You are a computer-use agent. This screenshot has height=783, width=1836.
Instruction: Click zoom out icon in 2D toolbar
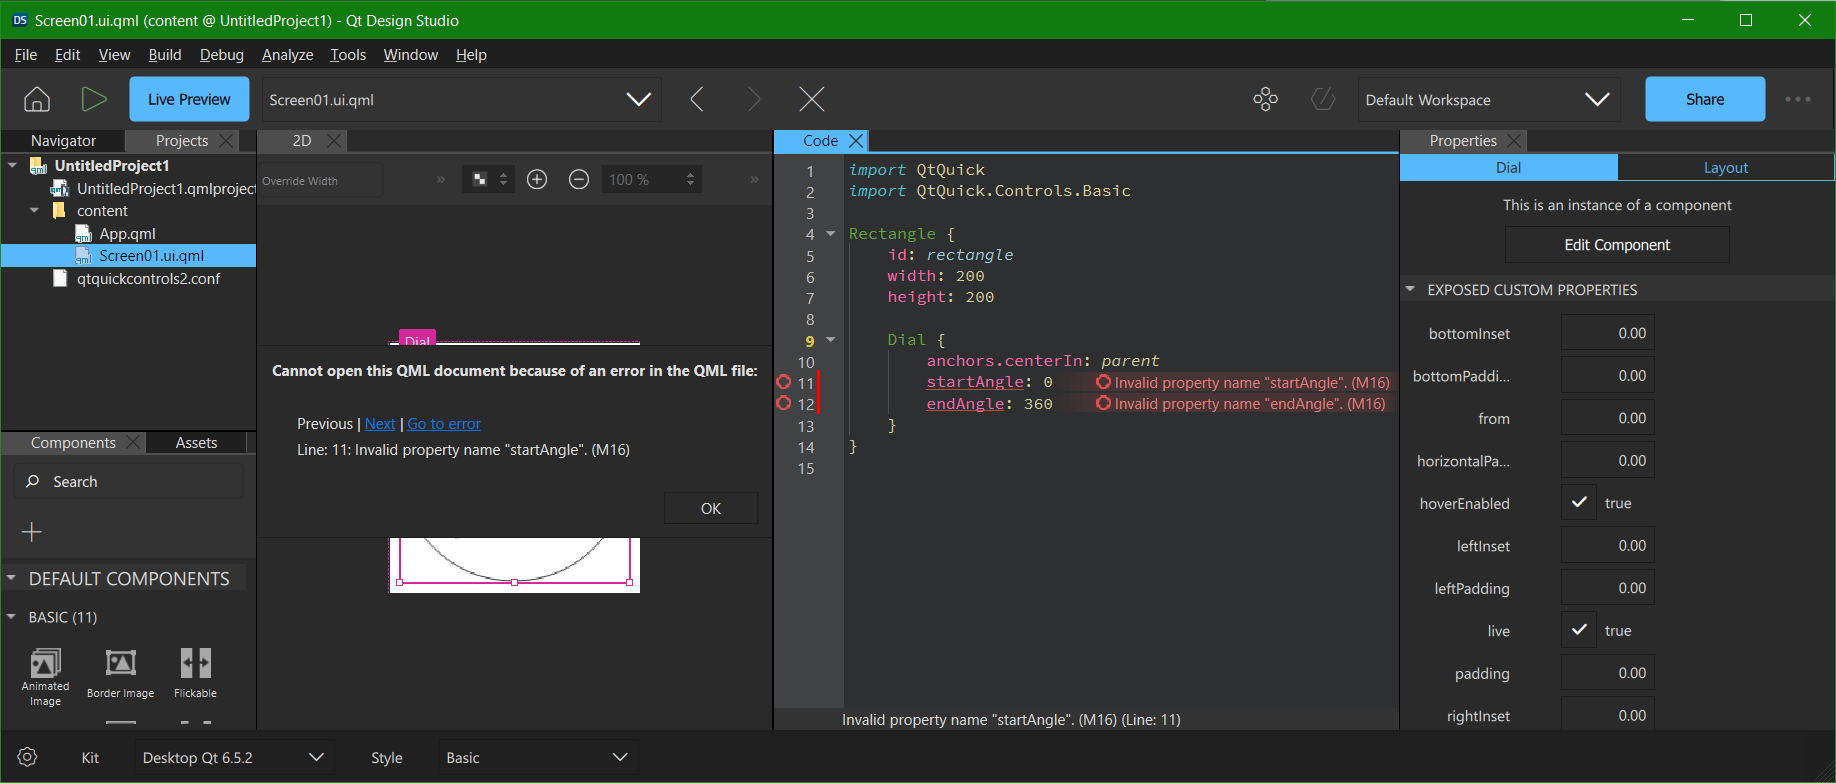[x=579, y=179]
